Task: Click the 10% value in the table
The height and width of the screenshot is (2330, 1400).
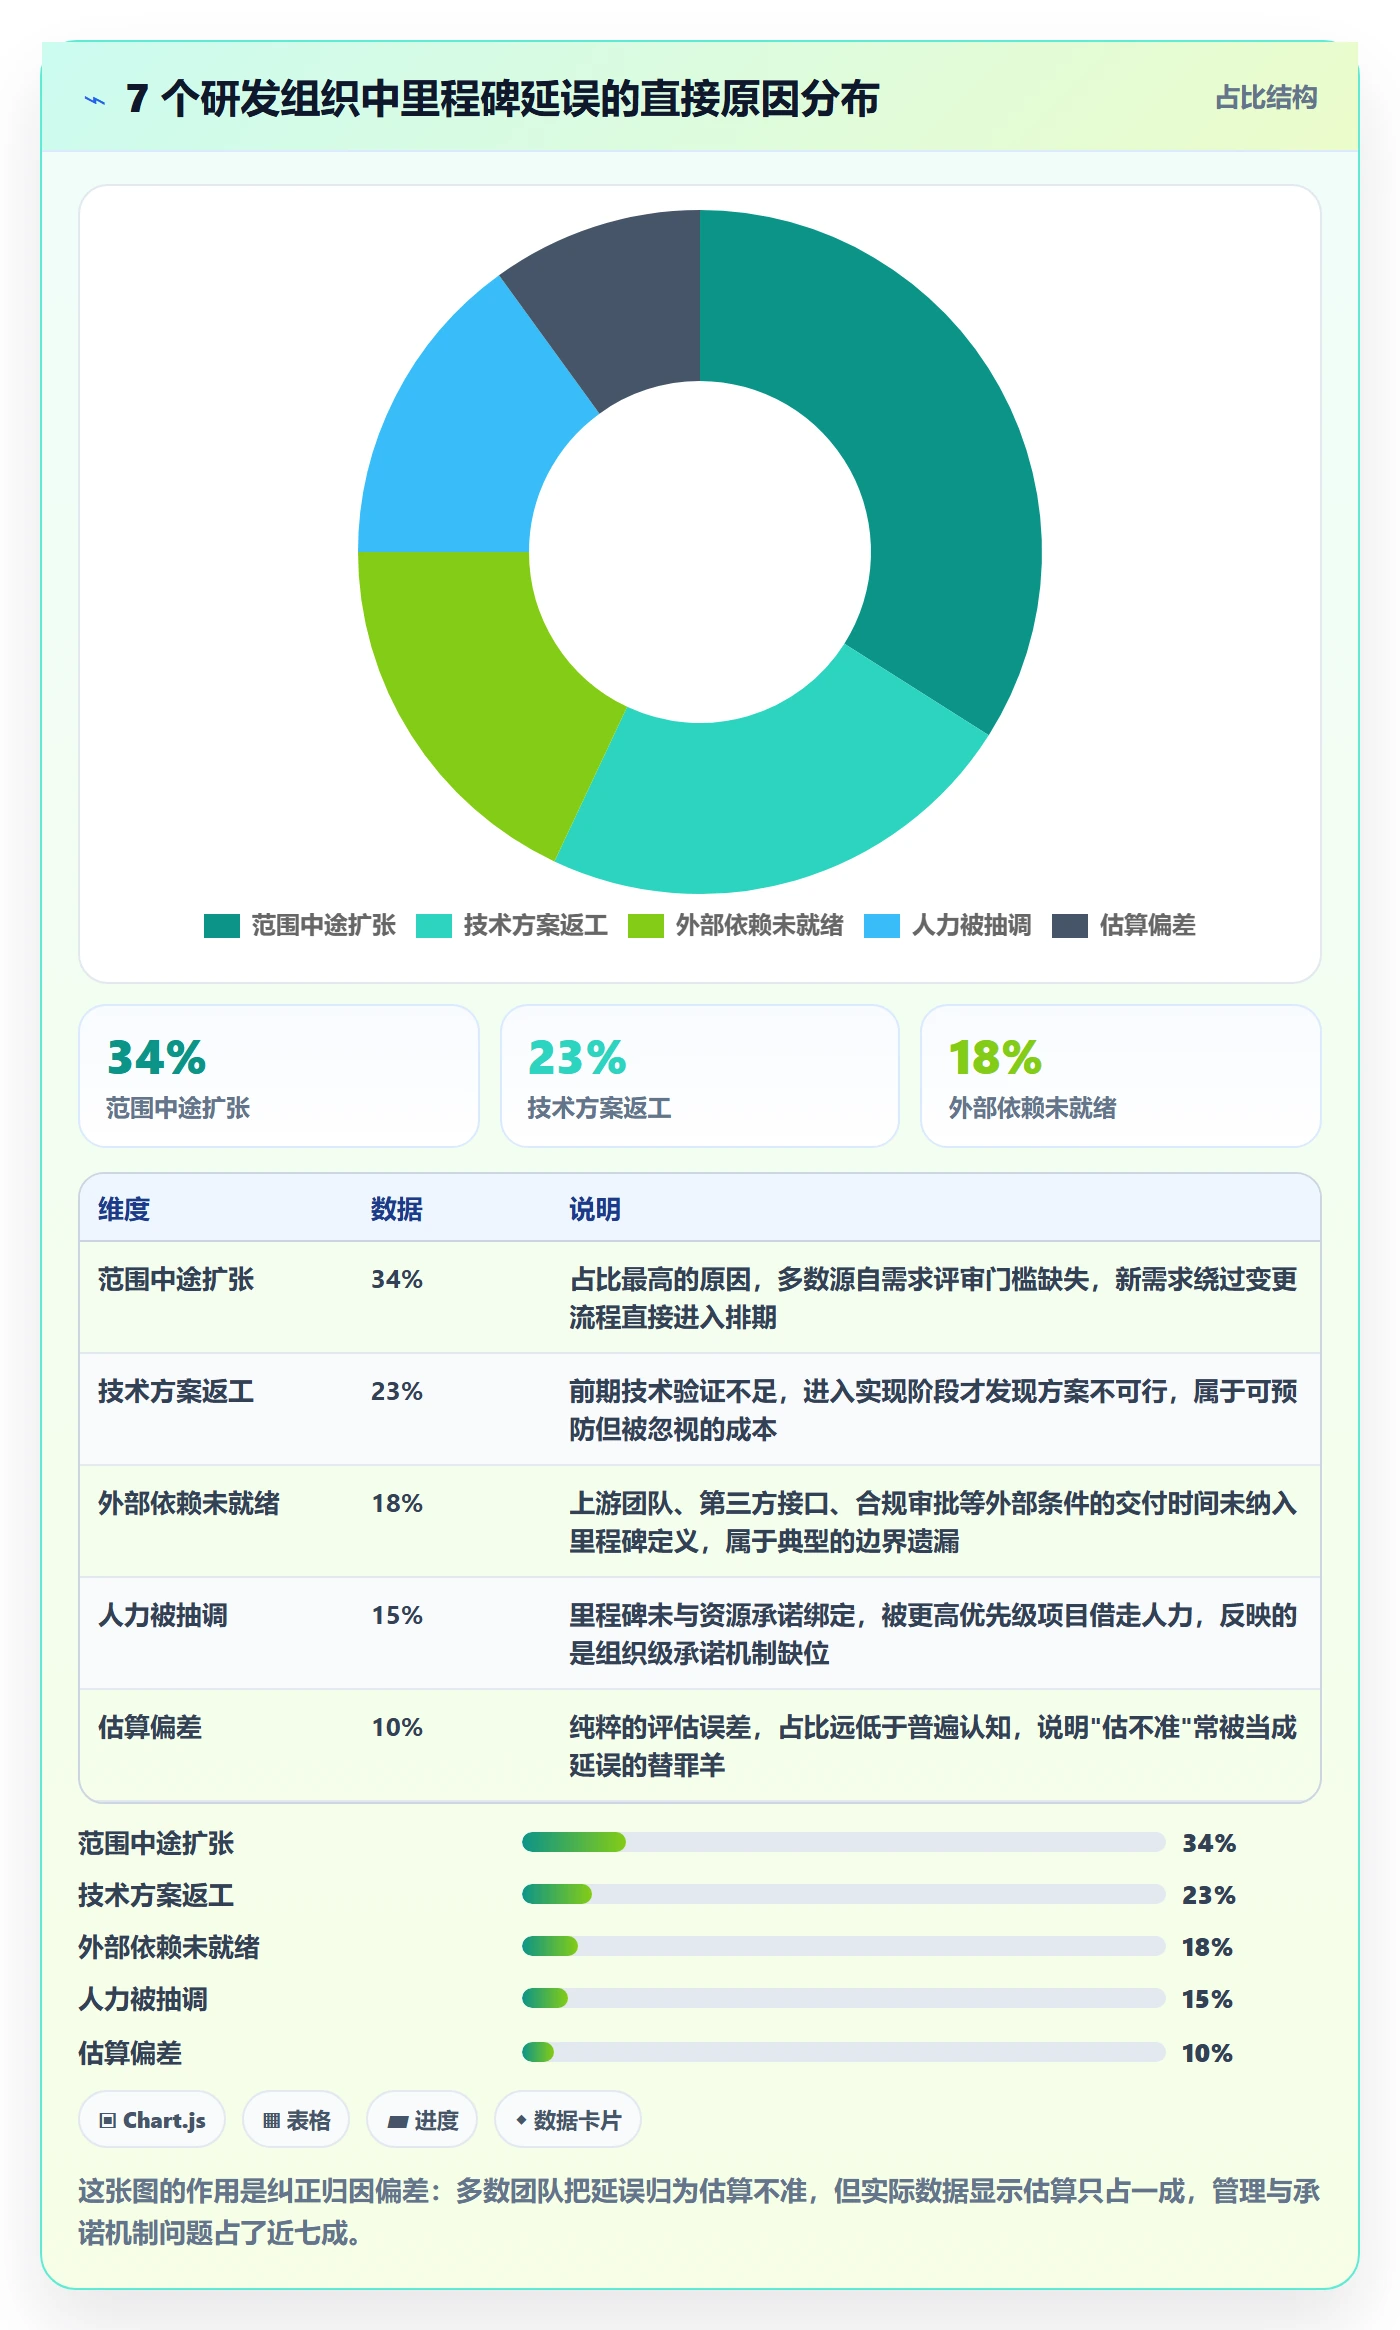Action: [x=397, y=1727]
